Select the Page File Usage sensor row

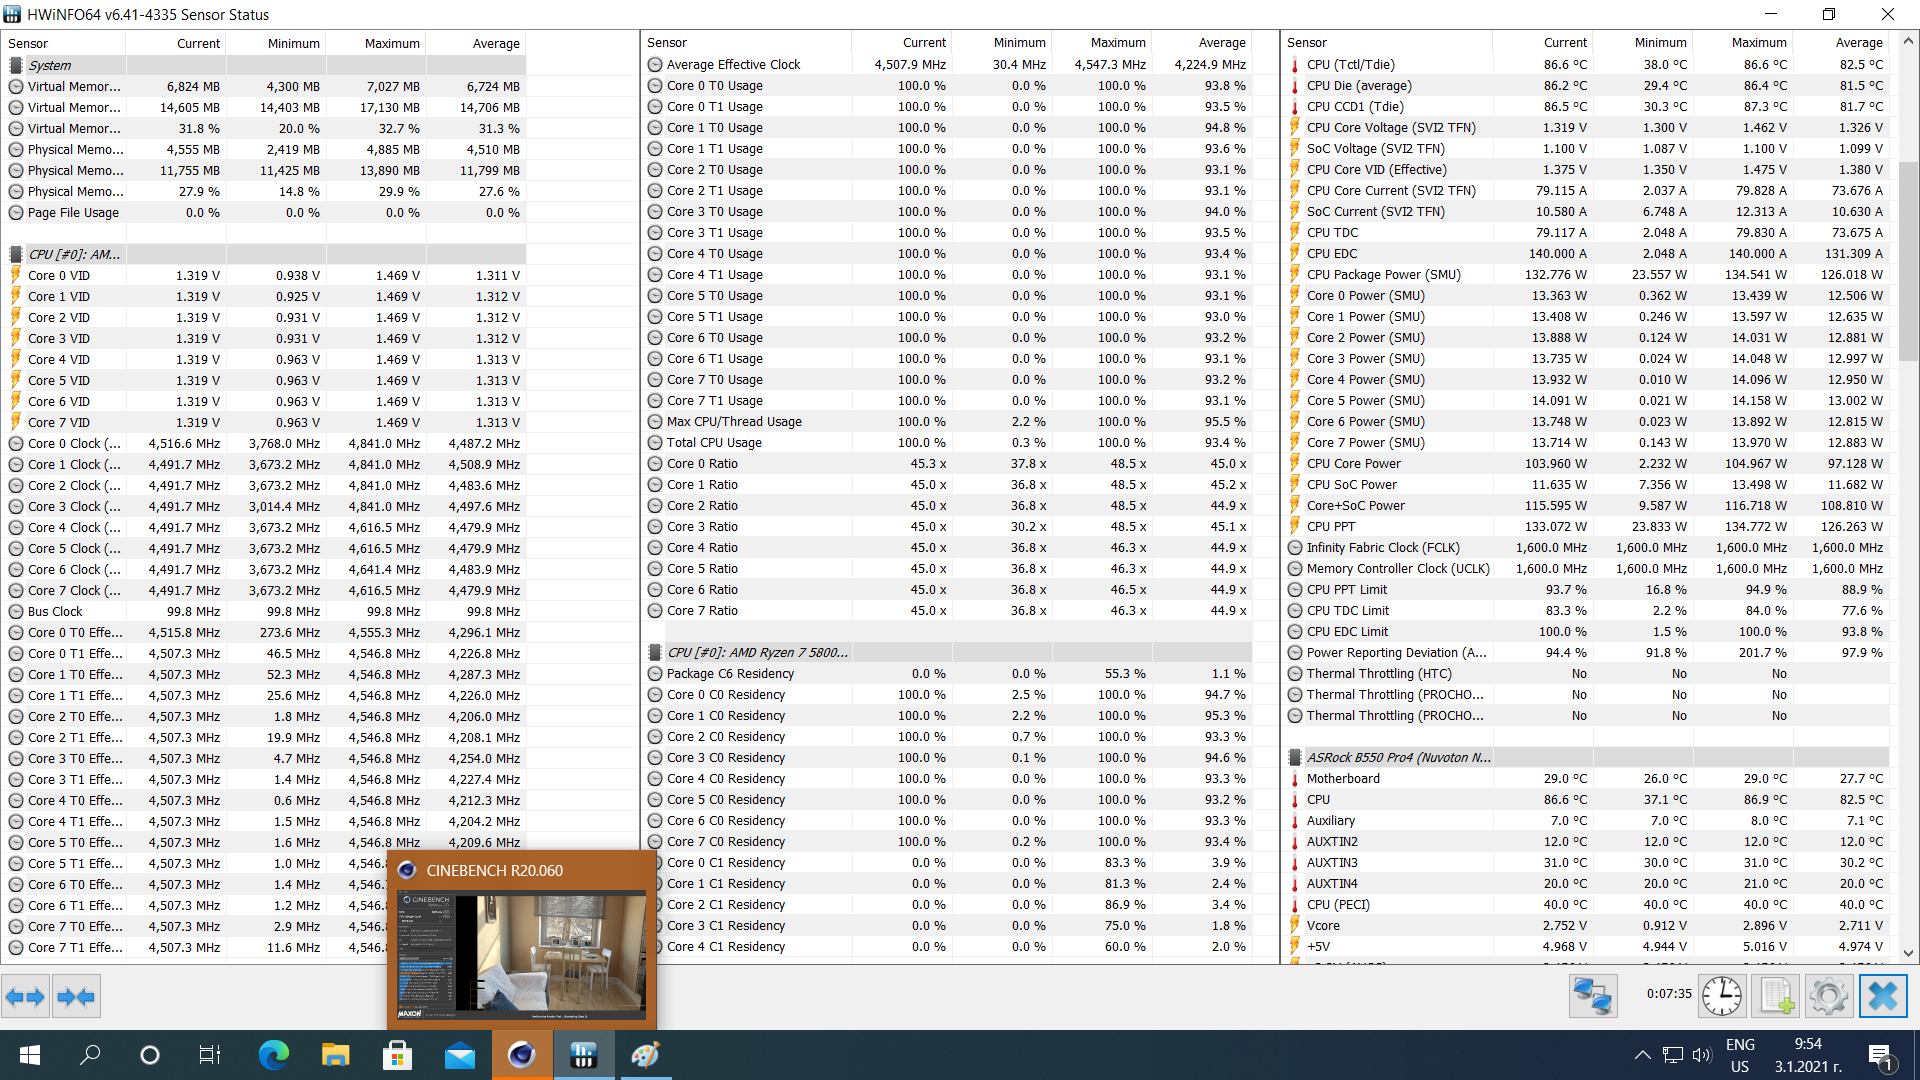(265, 212)
